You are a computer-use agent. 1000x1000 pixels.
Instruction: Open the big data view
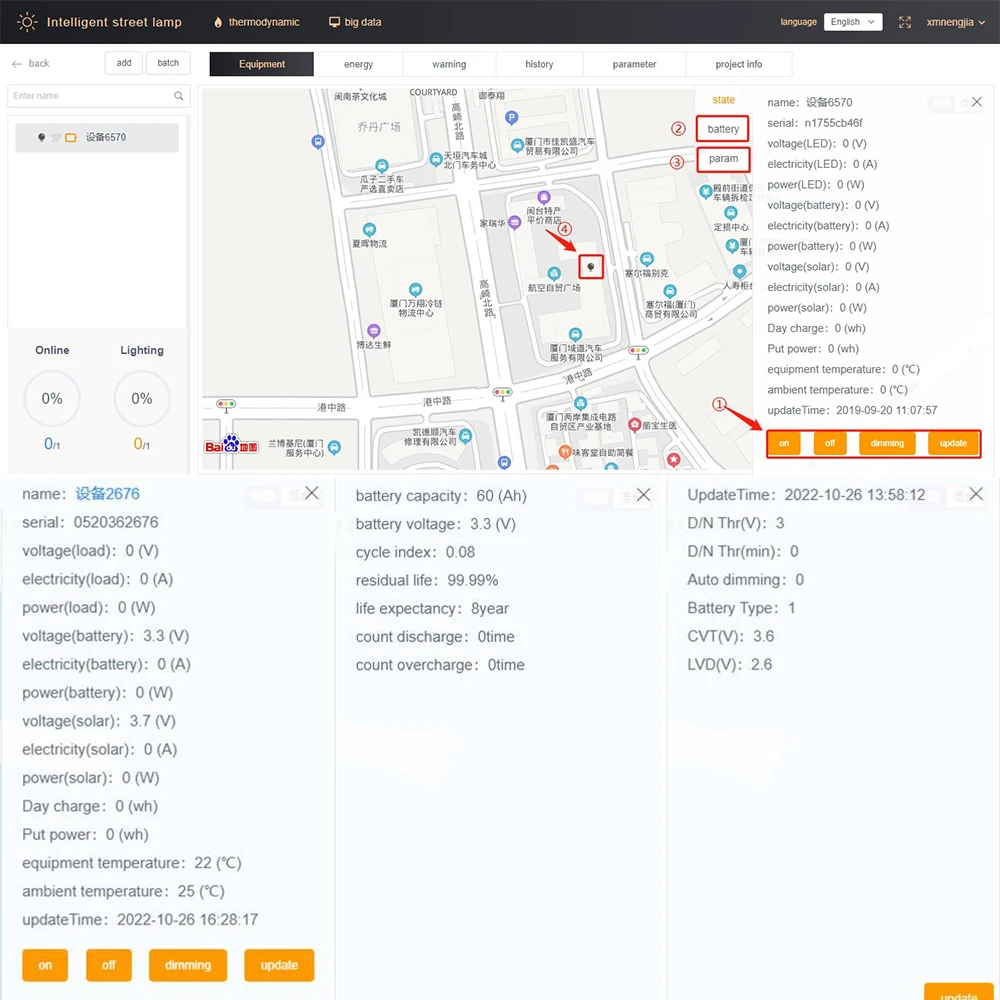tap(355, 22)
